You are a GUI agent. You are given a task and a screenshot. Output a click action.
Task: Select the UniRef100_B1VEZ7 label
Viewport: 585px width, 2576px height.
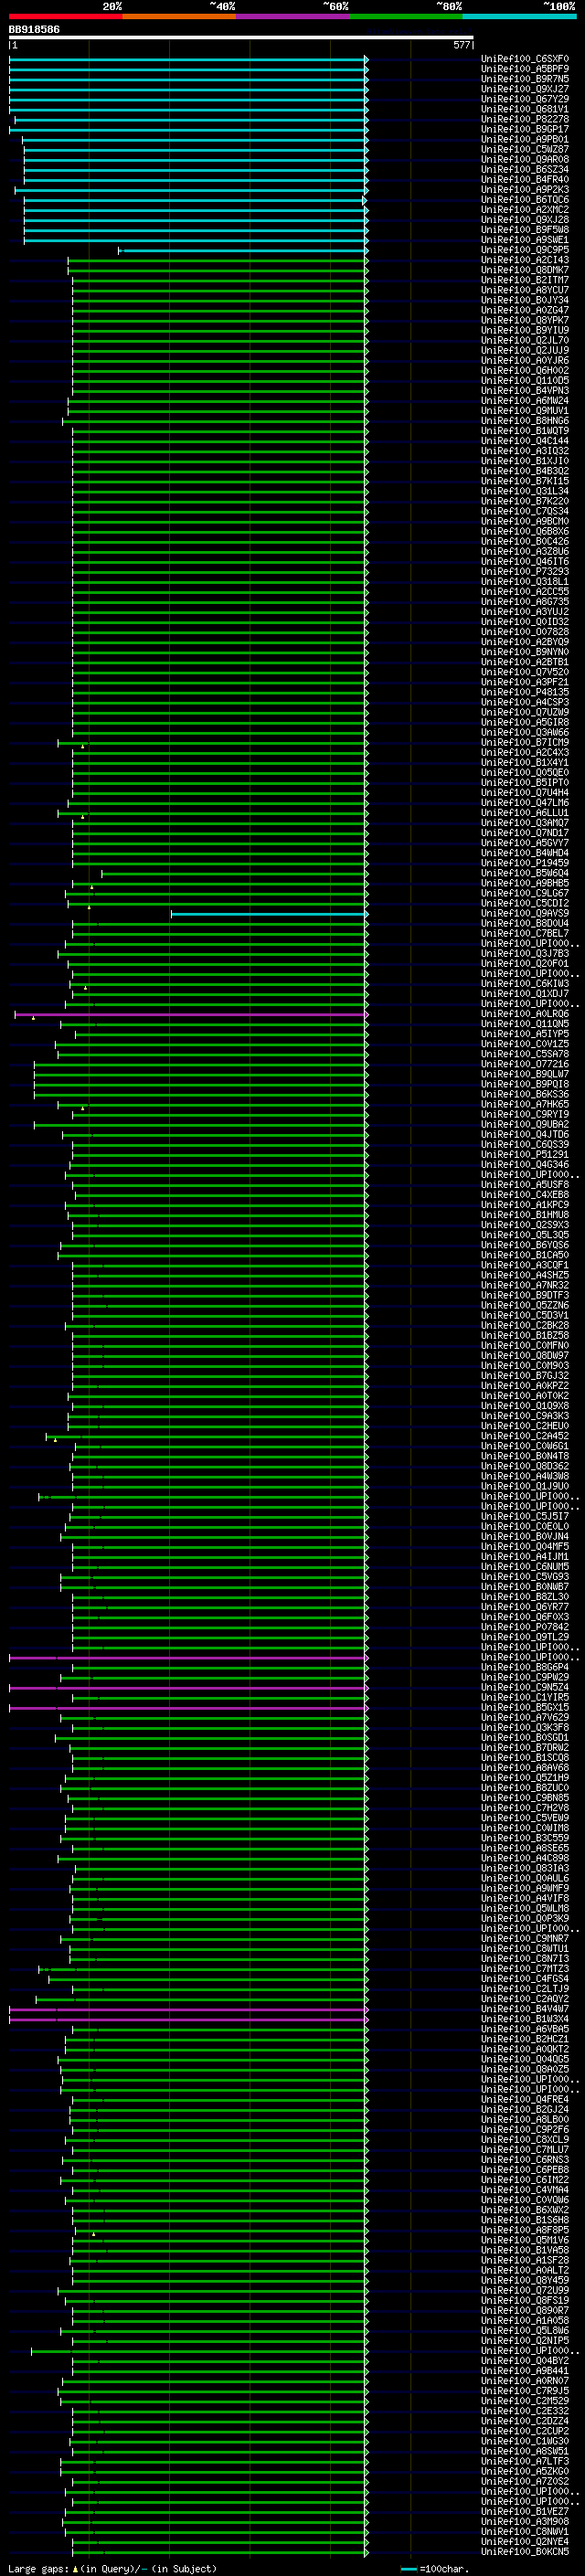click(525, 2511)
